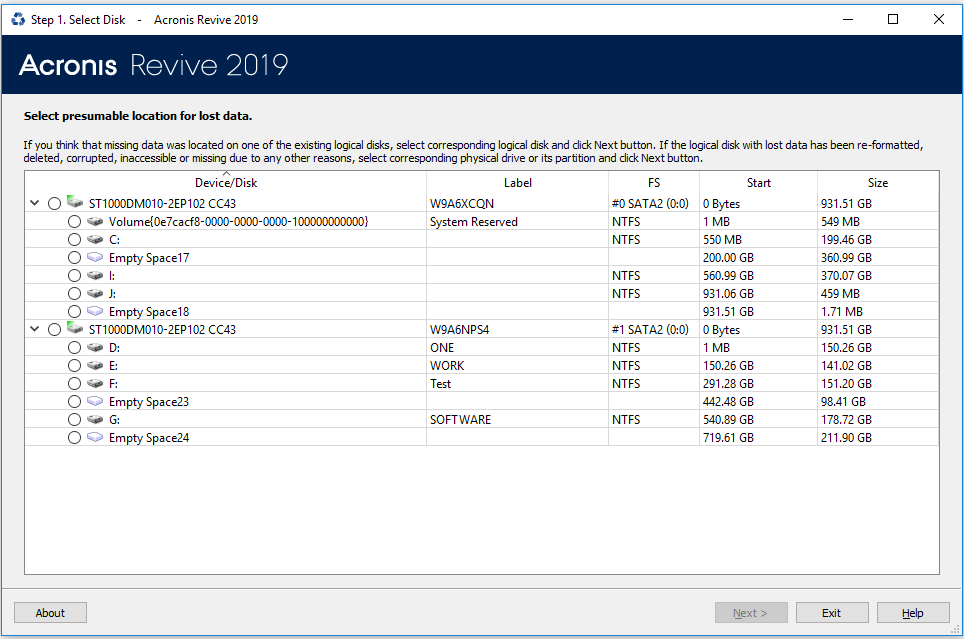This screenshot has width=964, height=639.
Task: Click the Empty Space24 ghost partition icon
Action: pos(95,437)
